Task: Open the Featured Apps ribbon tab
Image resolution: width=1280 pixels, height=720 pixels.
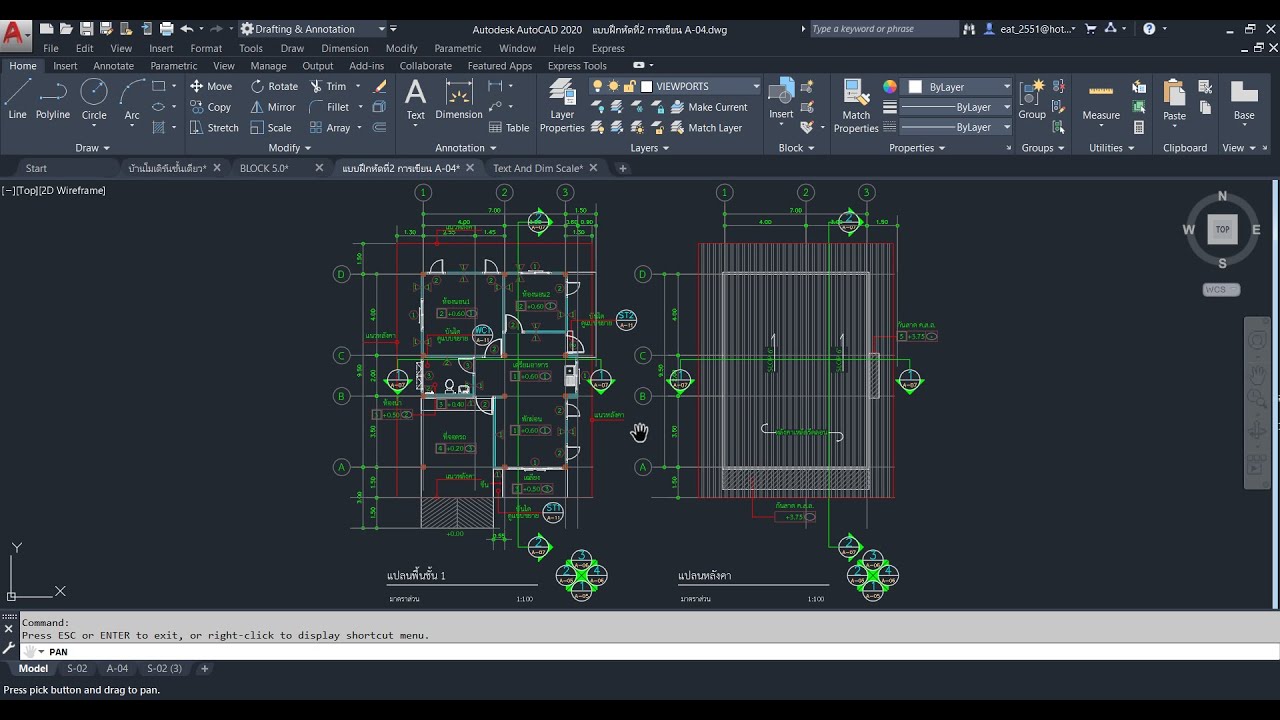Action: [x=500, y=66]
